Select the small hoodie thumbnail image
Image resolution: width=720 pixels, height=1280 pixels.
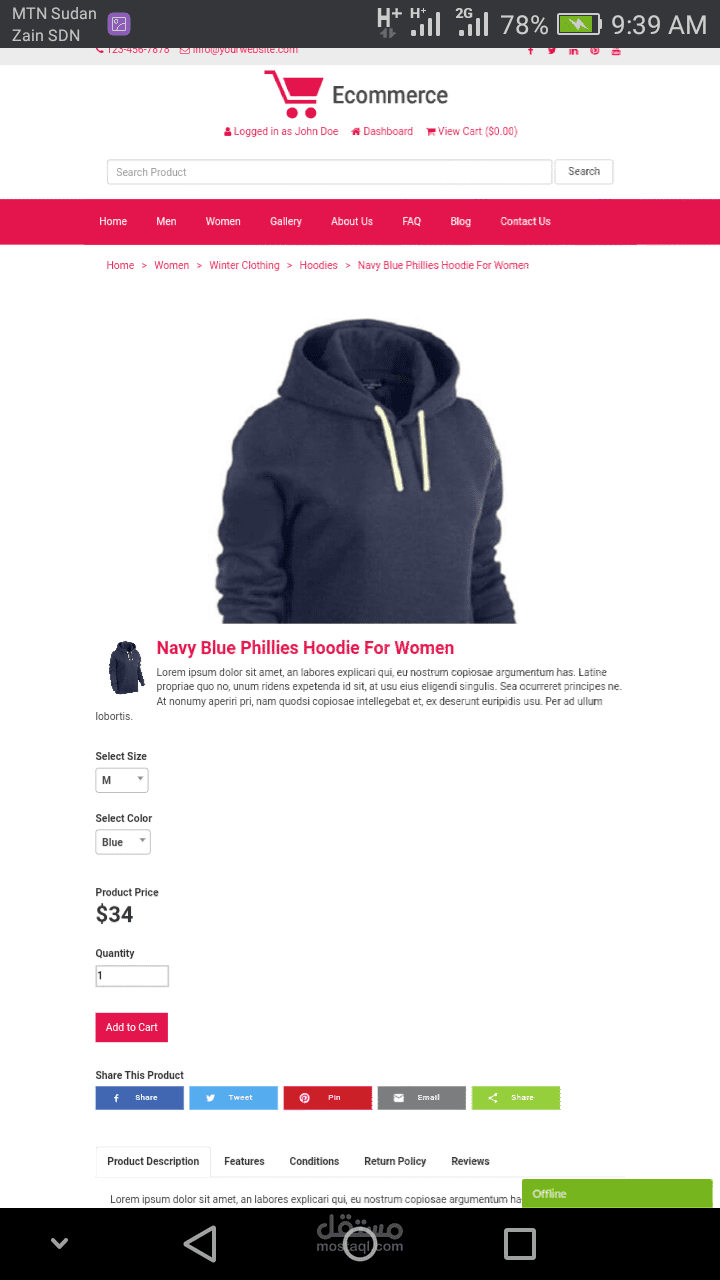click(126, 668)
